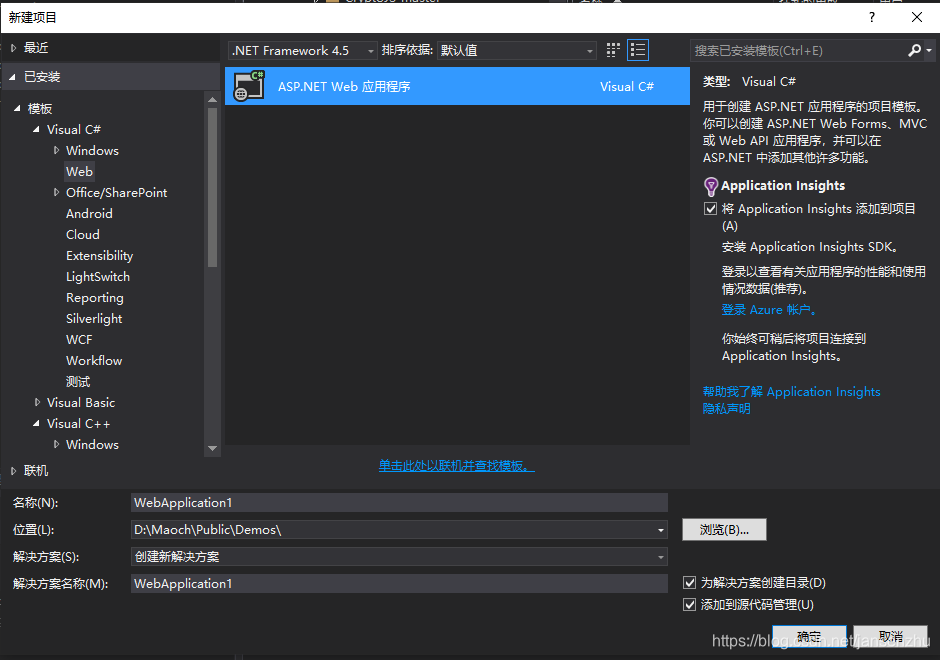Expand Windows under Visual C#
Viewport: 940px width, 660px height.
56,150
